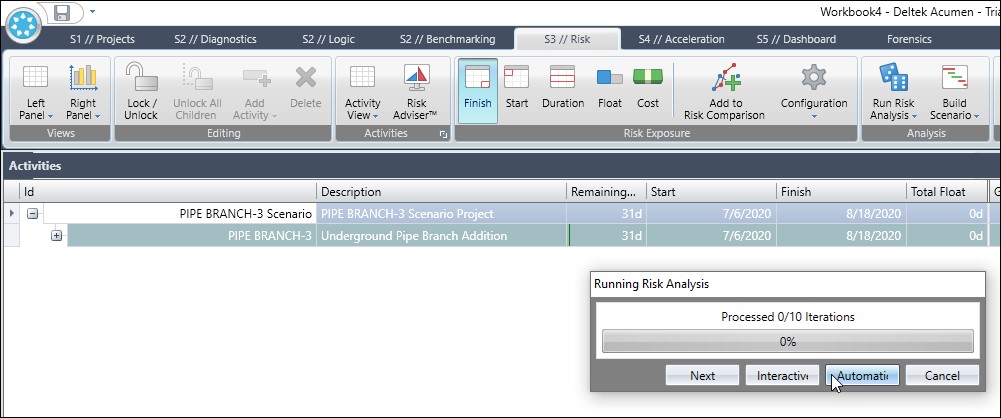This screenshot has height=418, width=1001.
Task: Click Unlock All Children tool
Action: click(x=195, y=92)
